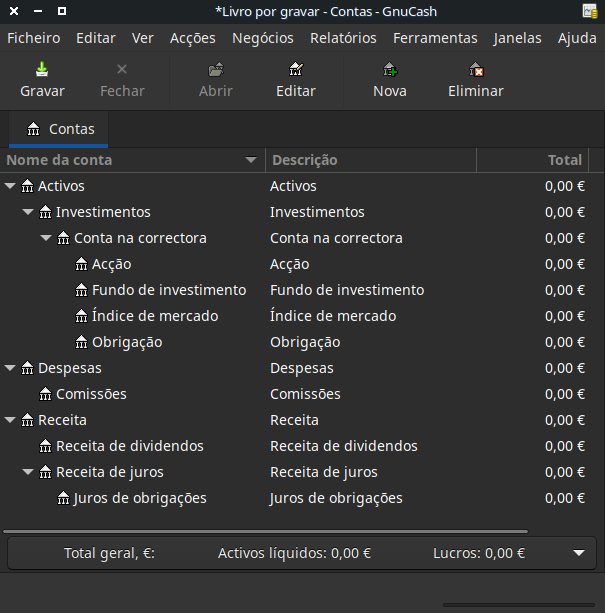This screenshot has width=605, height=613.
Task: Collapse the Conta na correctora branch
Action: [x=46, y=238]
